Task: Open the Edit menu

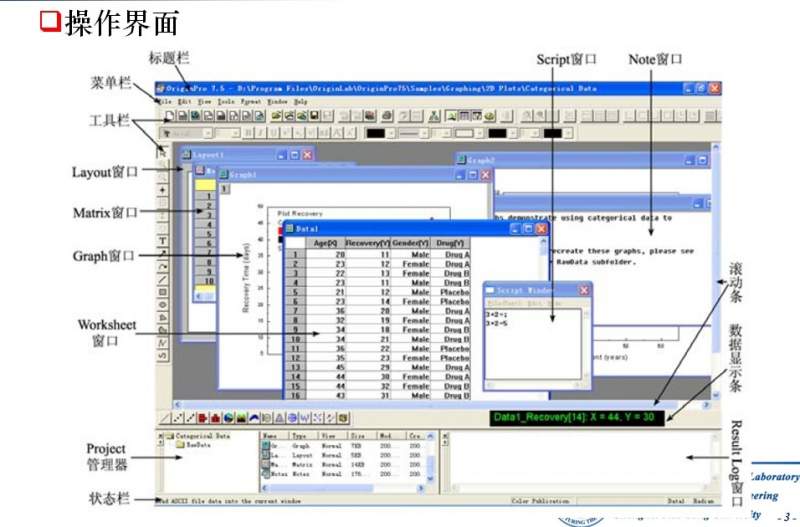Action: (x=184, y=102)
